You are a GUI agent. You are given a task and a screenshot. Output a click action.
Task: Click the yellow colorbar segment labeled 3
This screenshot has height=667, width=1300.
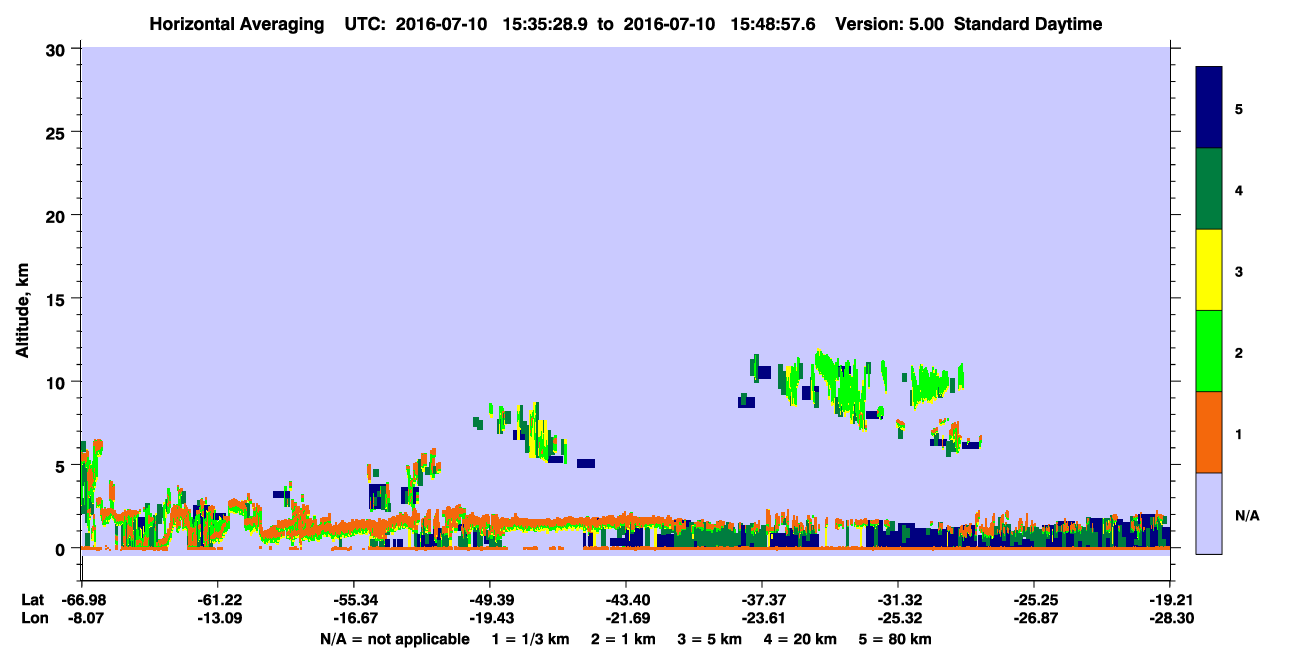1209,270
